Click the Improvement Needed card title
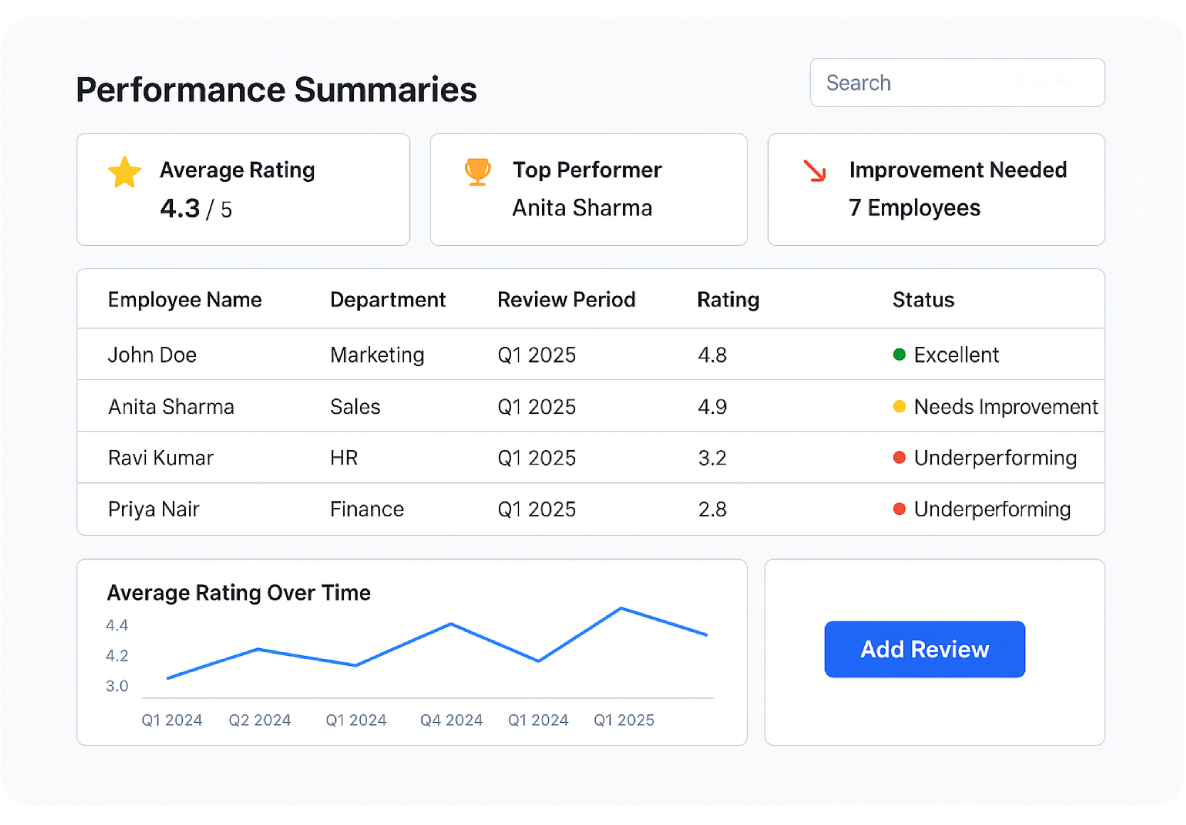Image resolution: width=1186 pixels, height=825 pixels. coord(958,170)
